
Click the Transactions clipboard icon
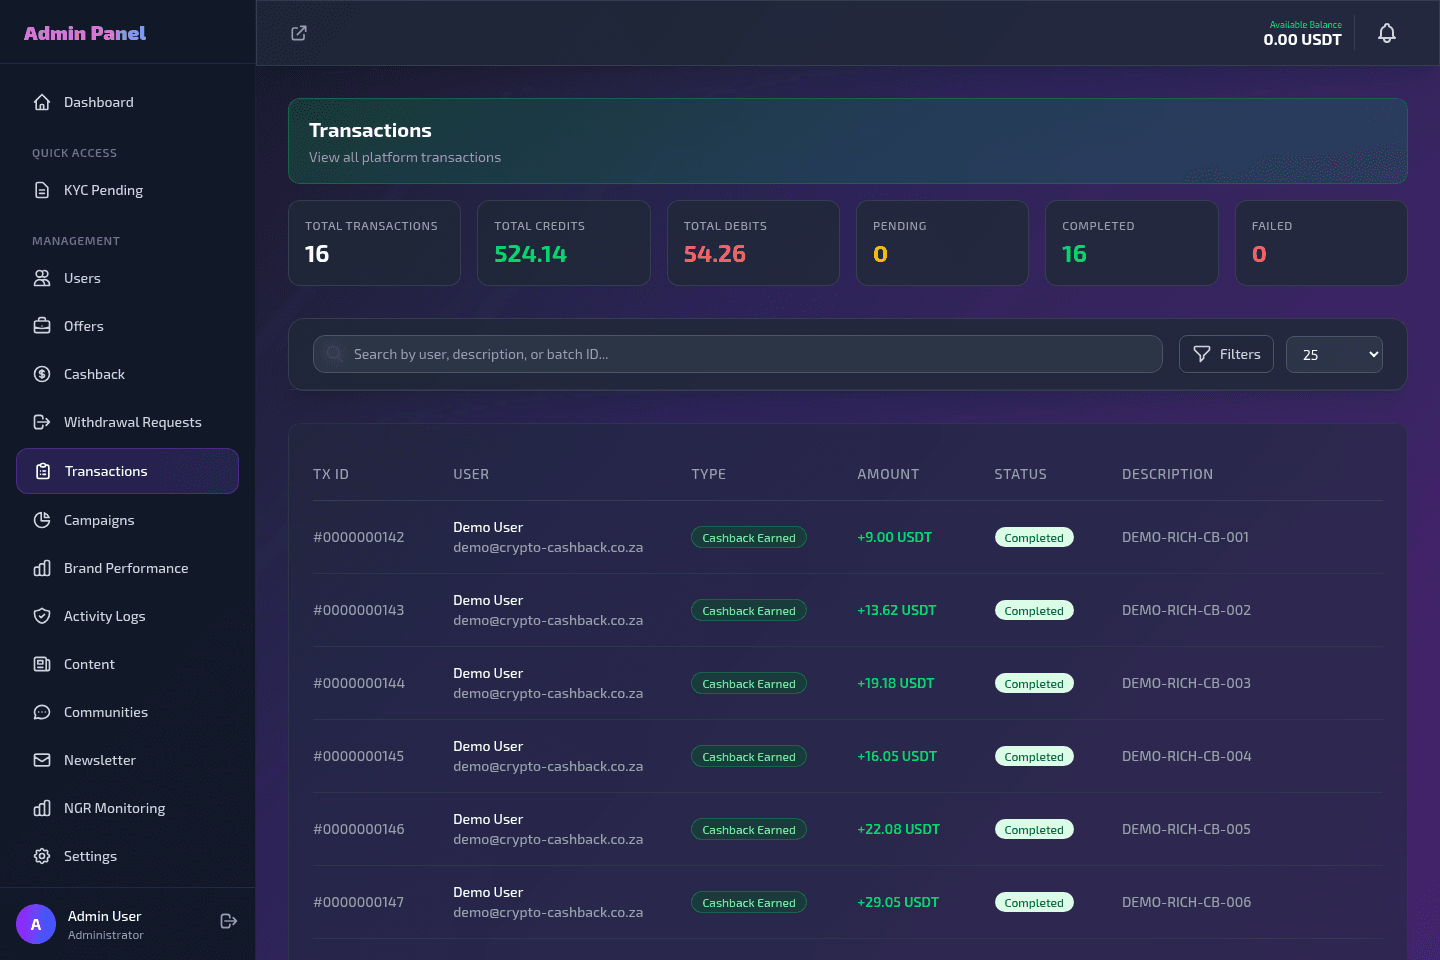43,471
